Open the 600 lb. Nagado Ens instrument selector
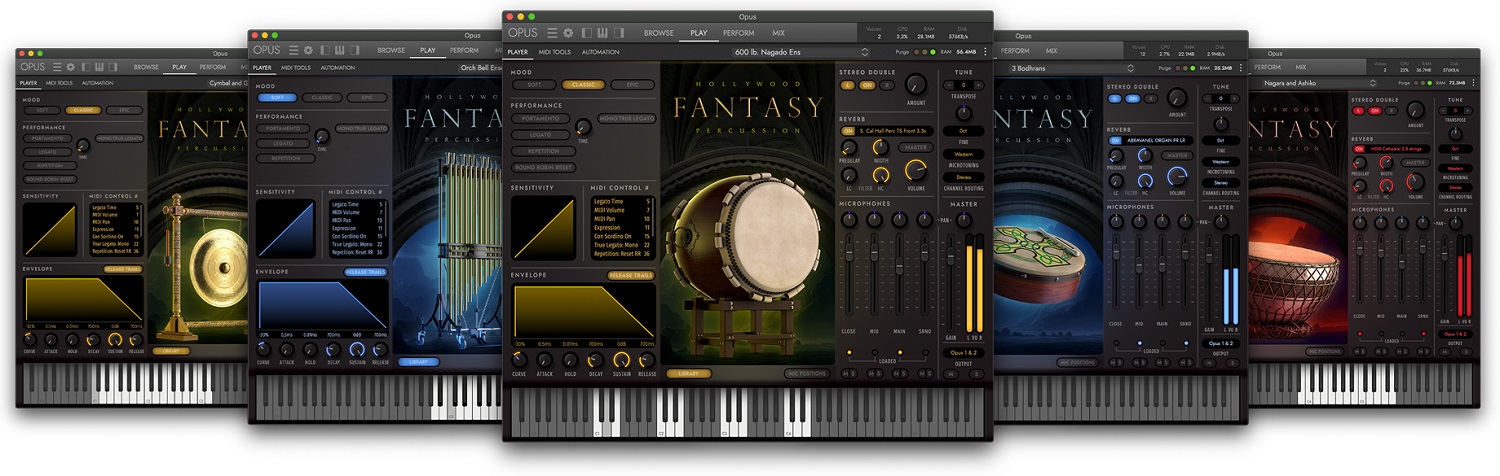Viewport: 1500px width, 476px height. click(x=800, y=51)
